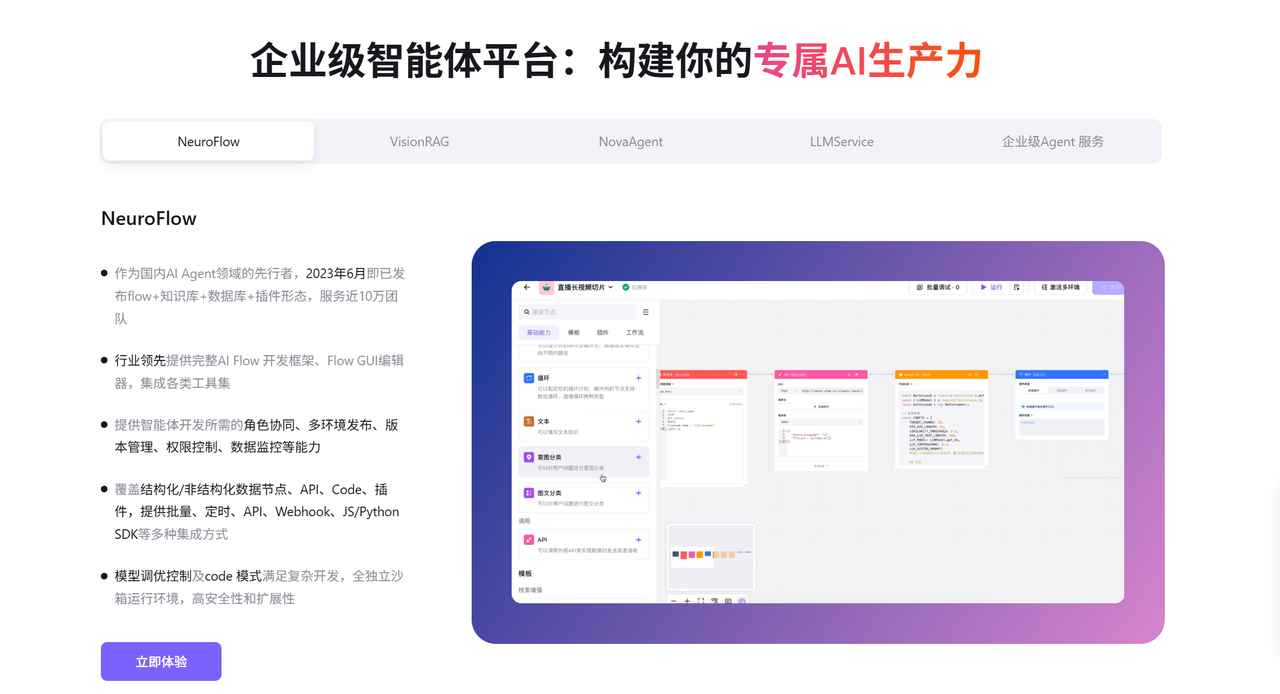Switch to the 工作流 node panel tab
Viewport: 1280px width, 694px height.
coord(635,332)
